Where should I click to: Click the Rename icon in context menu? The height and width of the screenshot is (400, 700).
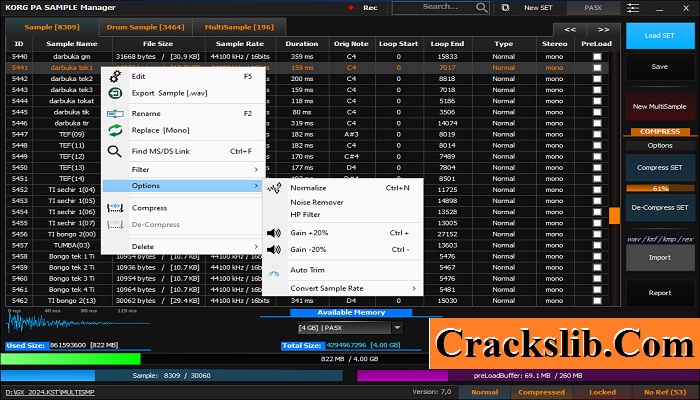tap(115, 114)
